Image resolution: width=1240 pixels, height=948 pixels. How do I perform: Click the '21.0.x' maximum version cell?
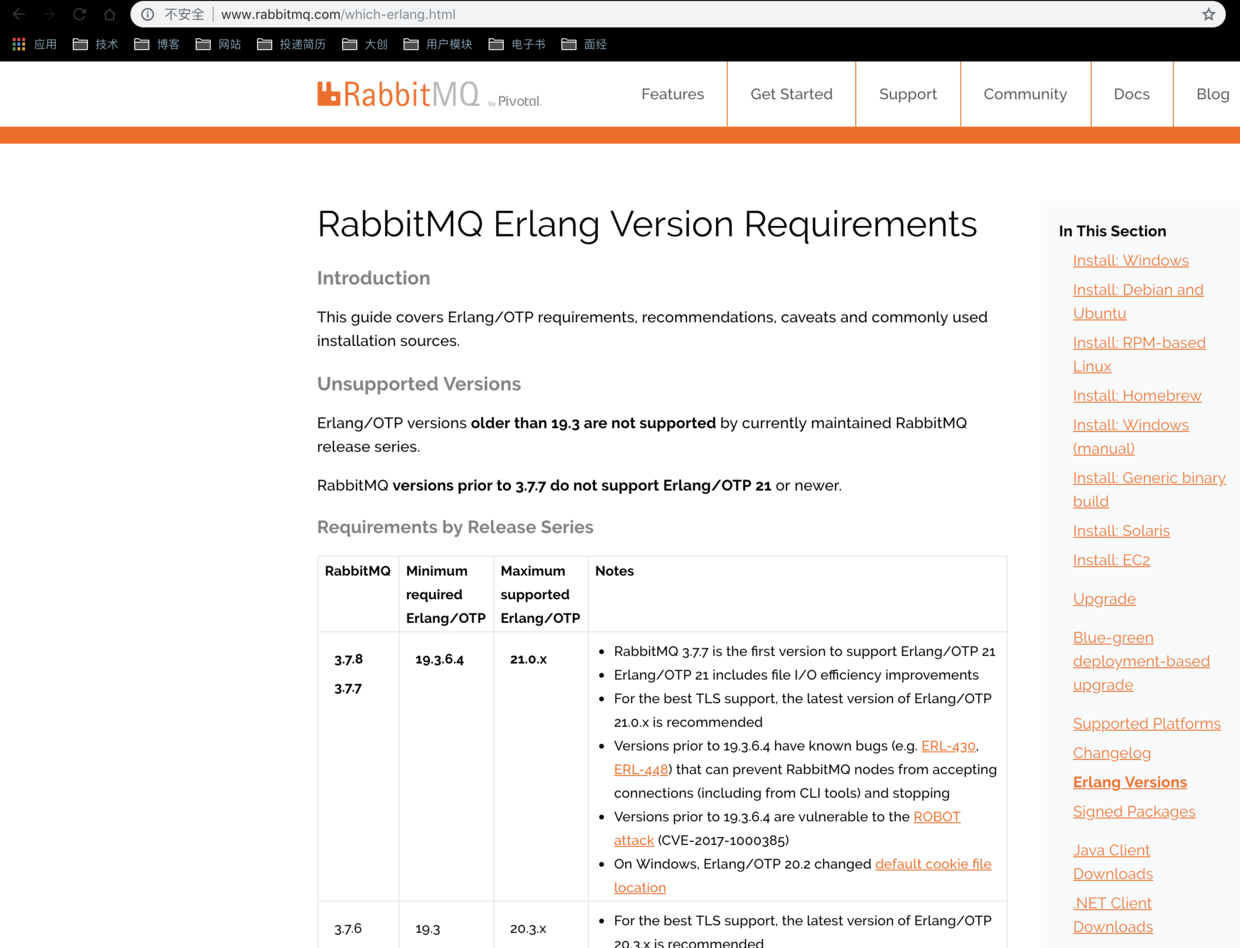point(528,659)
